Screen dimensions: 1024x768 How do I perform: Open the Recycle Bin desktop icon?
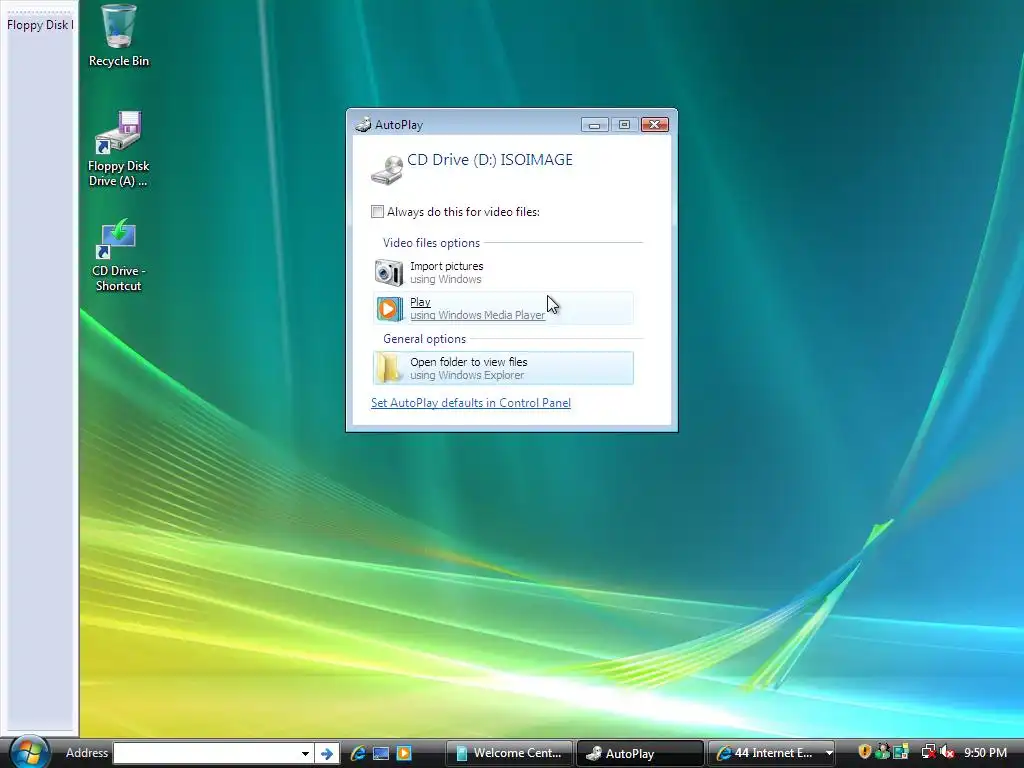click(118, 36)
